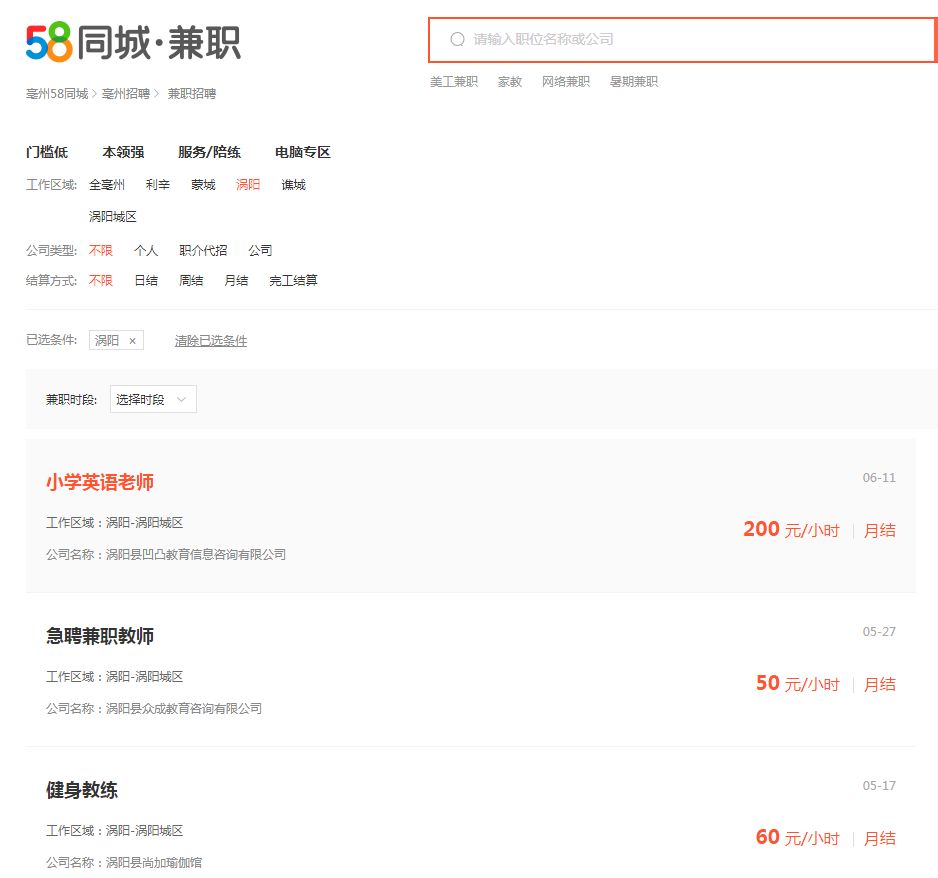The height and width of the screenshot is (878, 938).
Task: Select the 涡阳城区 sub-area
Action: (113, 217)
